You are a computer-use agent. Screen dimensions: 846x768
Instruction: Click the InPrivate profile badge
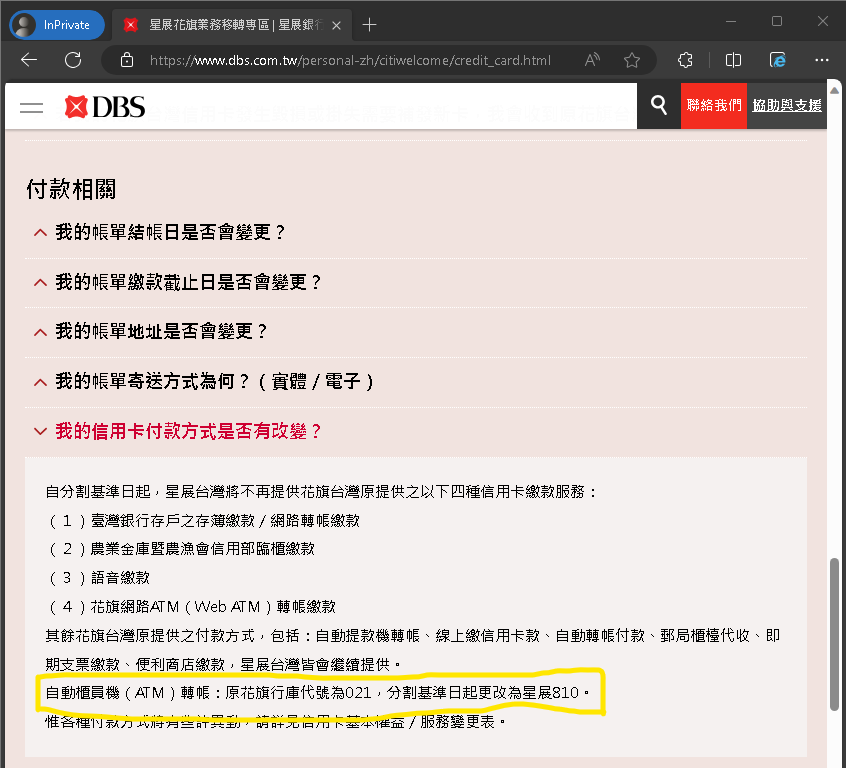point(56,24)
